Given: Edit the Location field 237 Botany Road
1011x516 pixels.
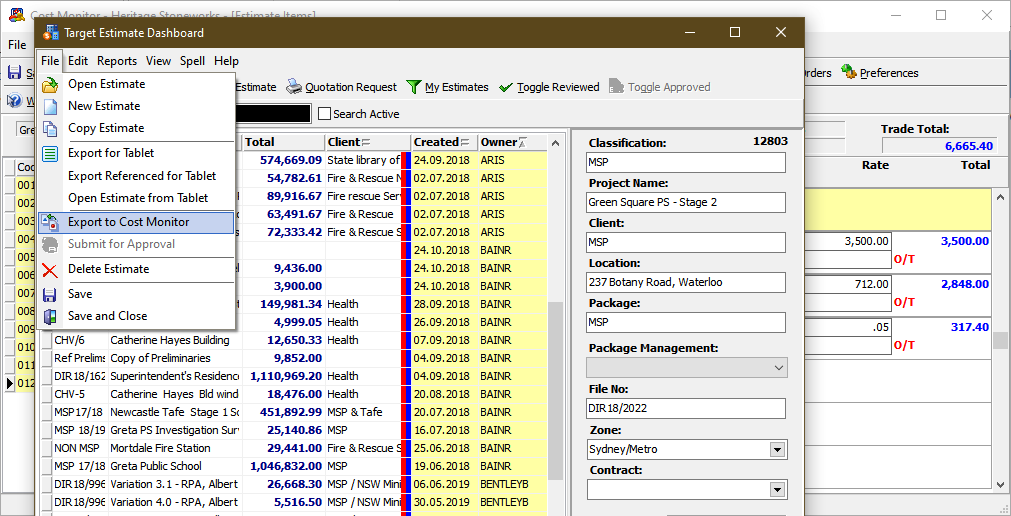Looking at the screenshot, I should (687, 283).
